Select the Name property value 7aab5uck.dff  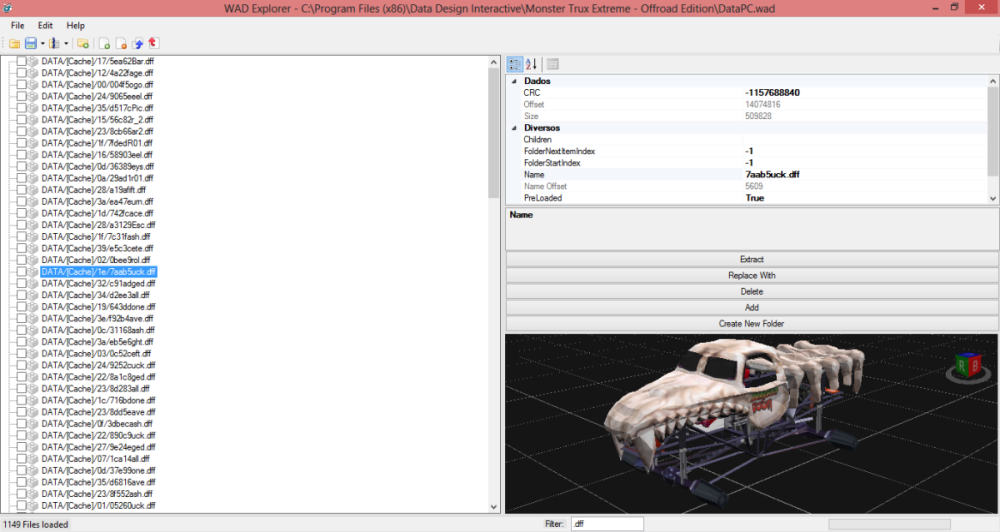click(x=772, y=174)
